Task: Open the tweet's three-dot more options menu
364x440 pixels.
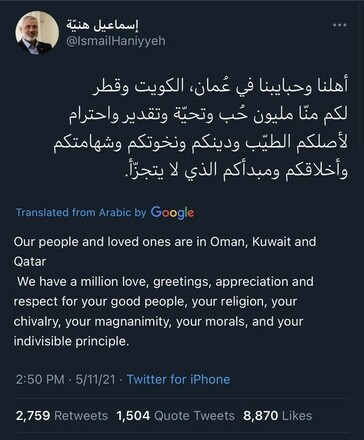Action: 340,25
